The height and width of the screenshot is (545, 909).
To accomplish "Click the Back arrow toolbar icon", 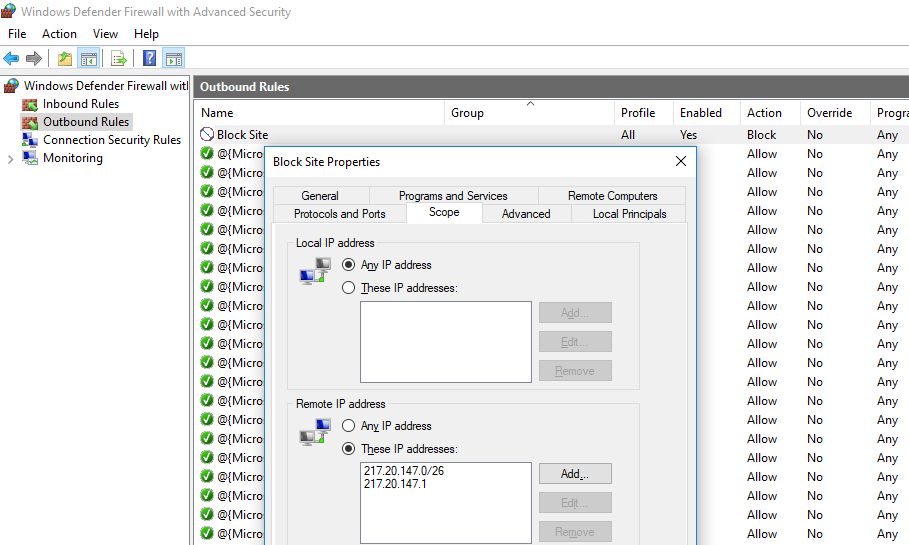I will tap(12, 59).
